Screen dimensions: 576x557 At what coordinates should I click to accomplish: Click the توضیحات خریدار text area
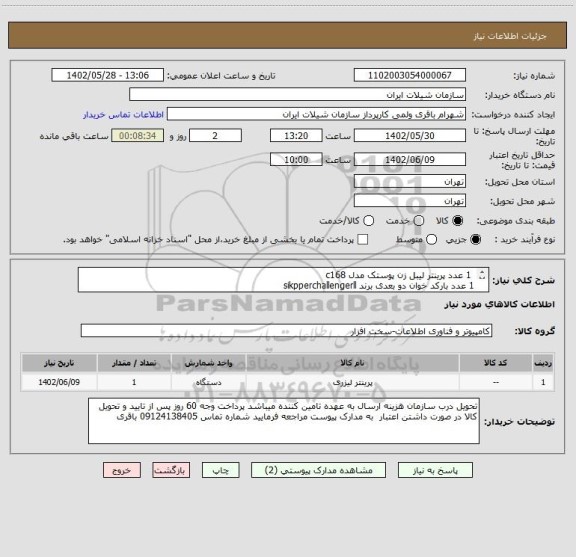click(x=284, y=421)
